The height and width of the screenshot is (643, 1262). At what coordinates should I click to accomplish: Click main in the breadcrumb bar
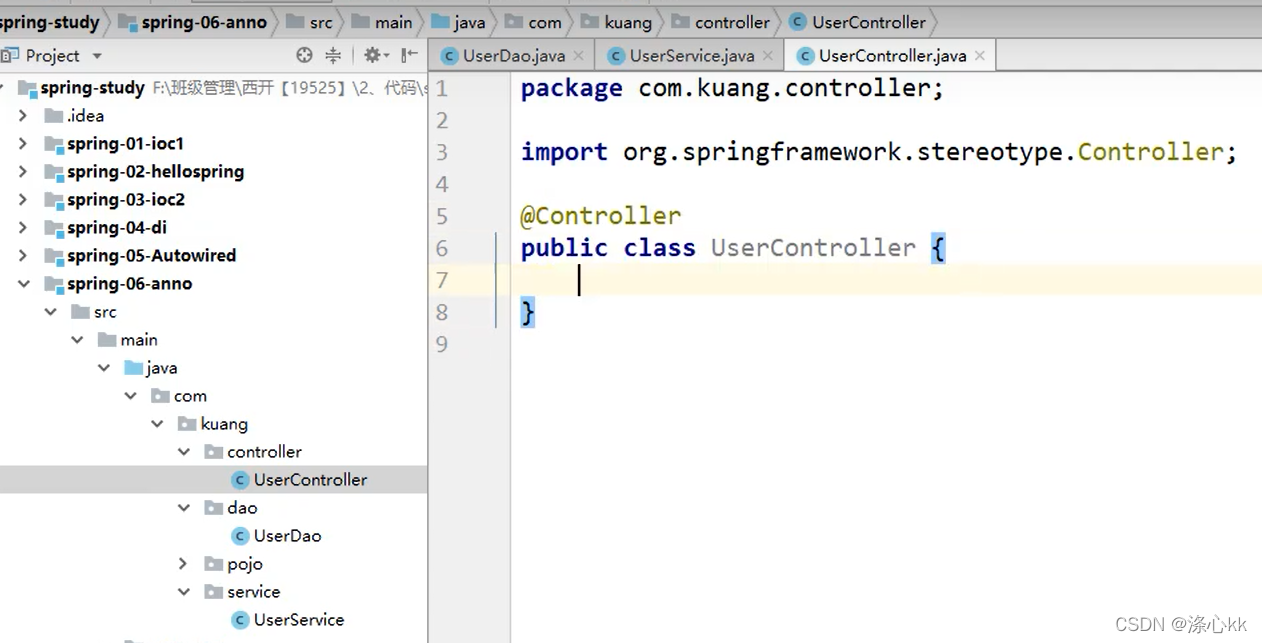click(x=382, y=22)
